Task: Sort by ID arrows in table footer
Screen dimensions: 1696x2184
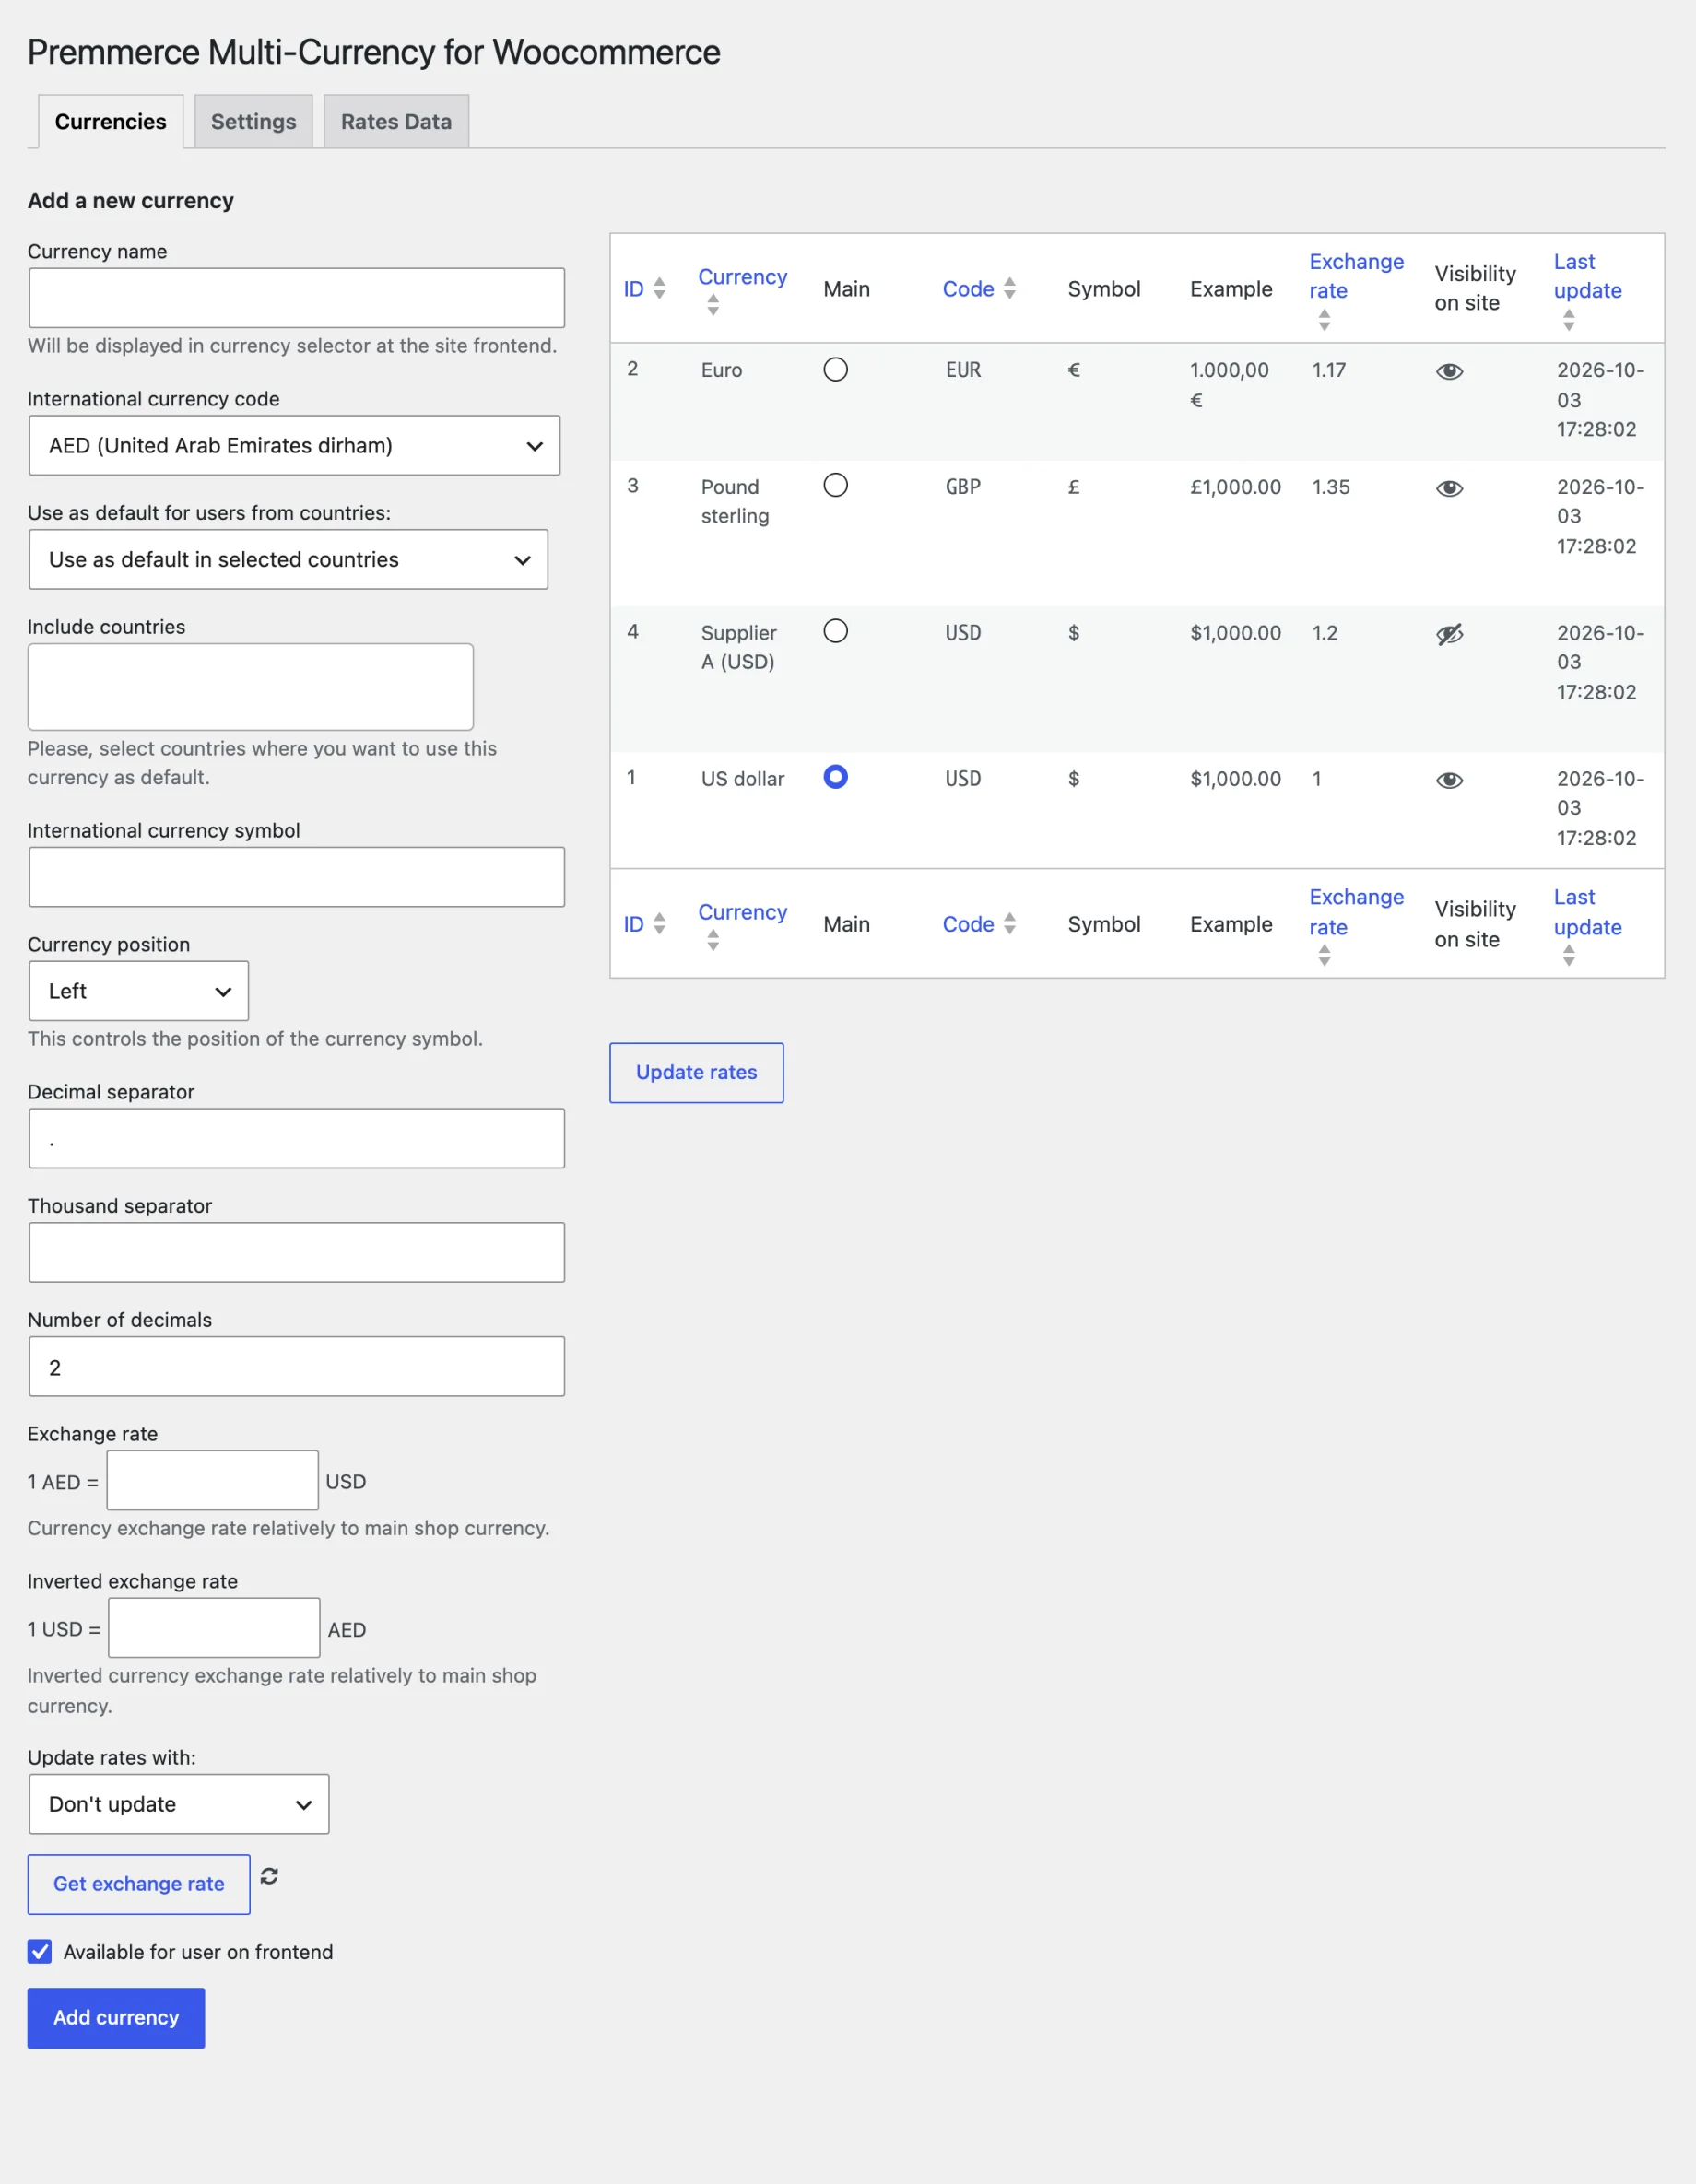Action: [659, 924]
